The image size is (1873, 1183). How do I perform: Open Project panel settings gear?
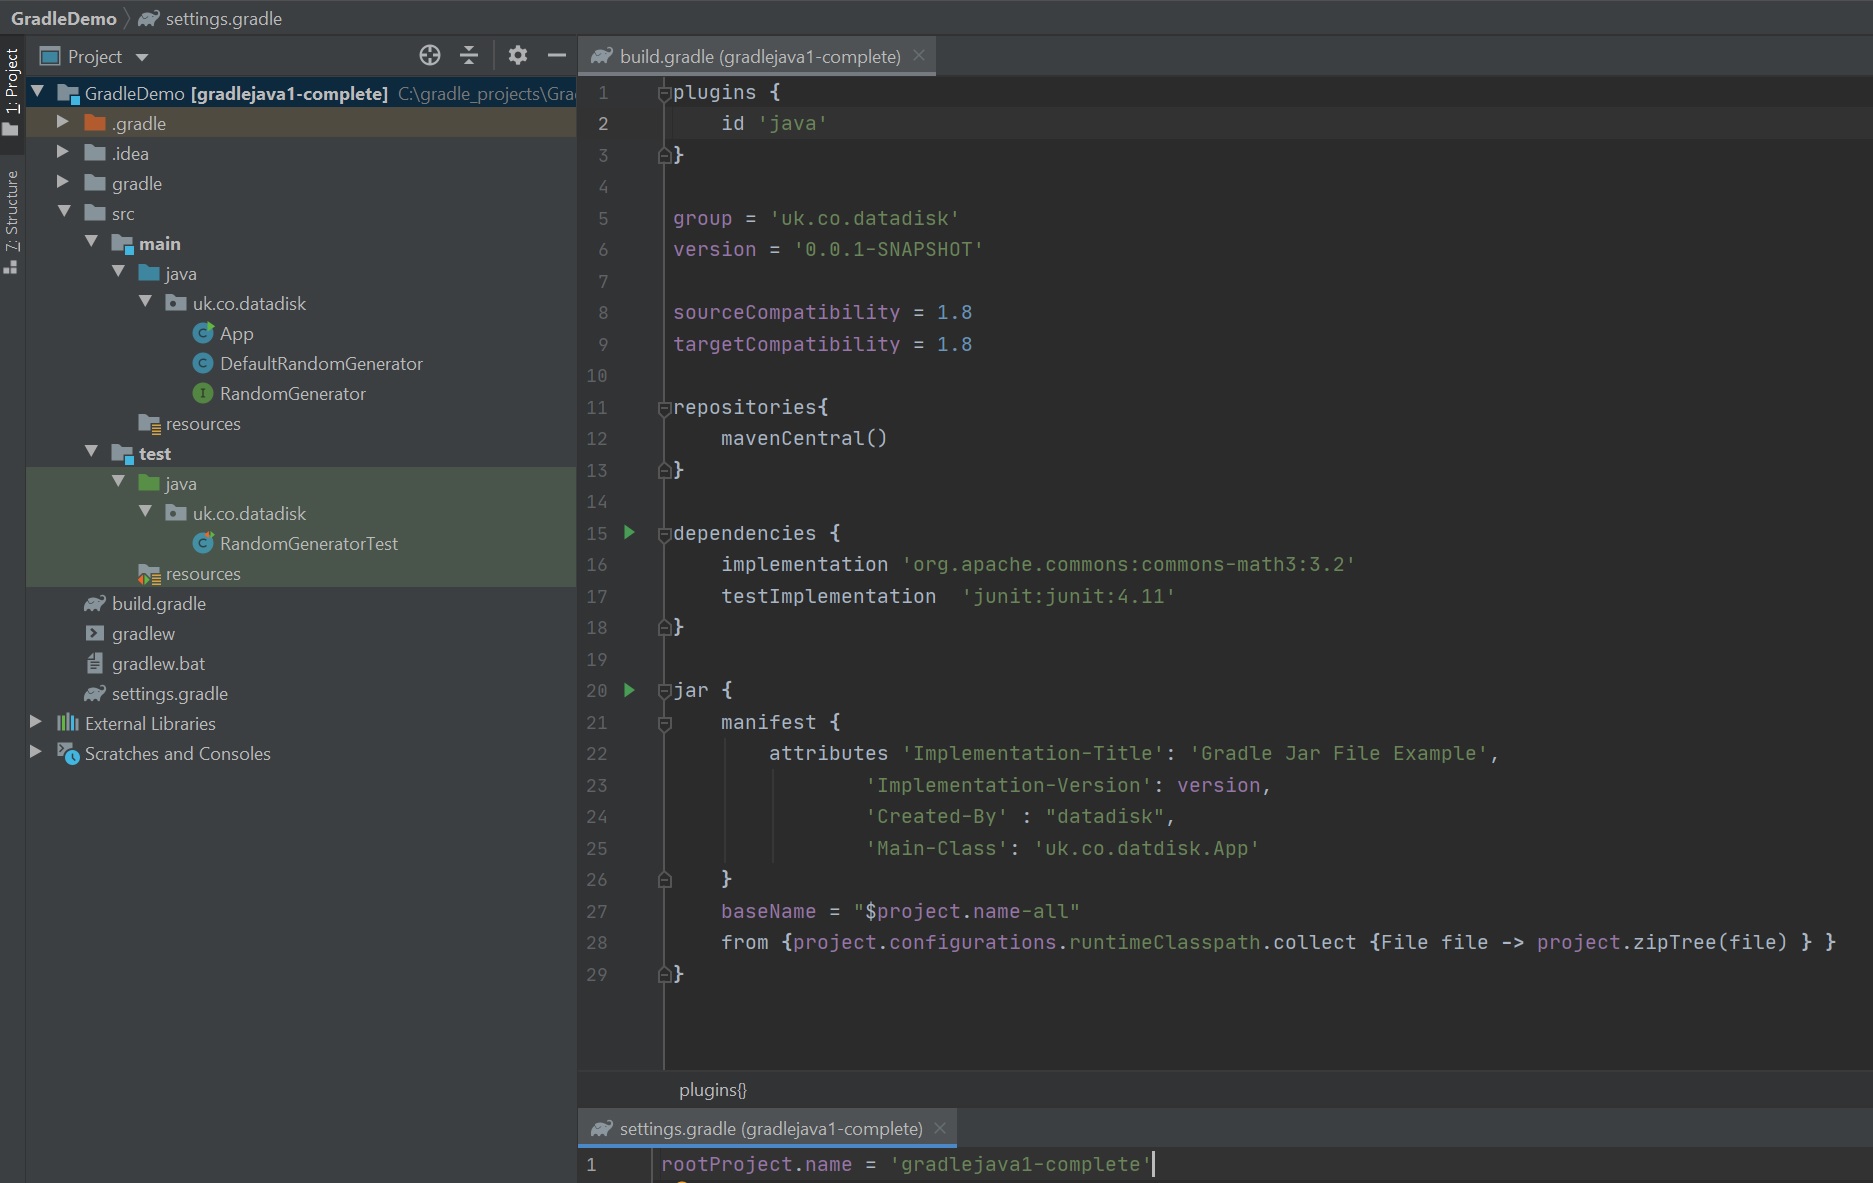click(517, 56)
